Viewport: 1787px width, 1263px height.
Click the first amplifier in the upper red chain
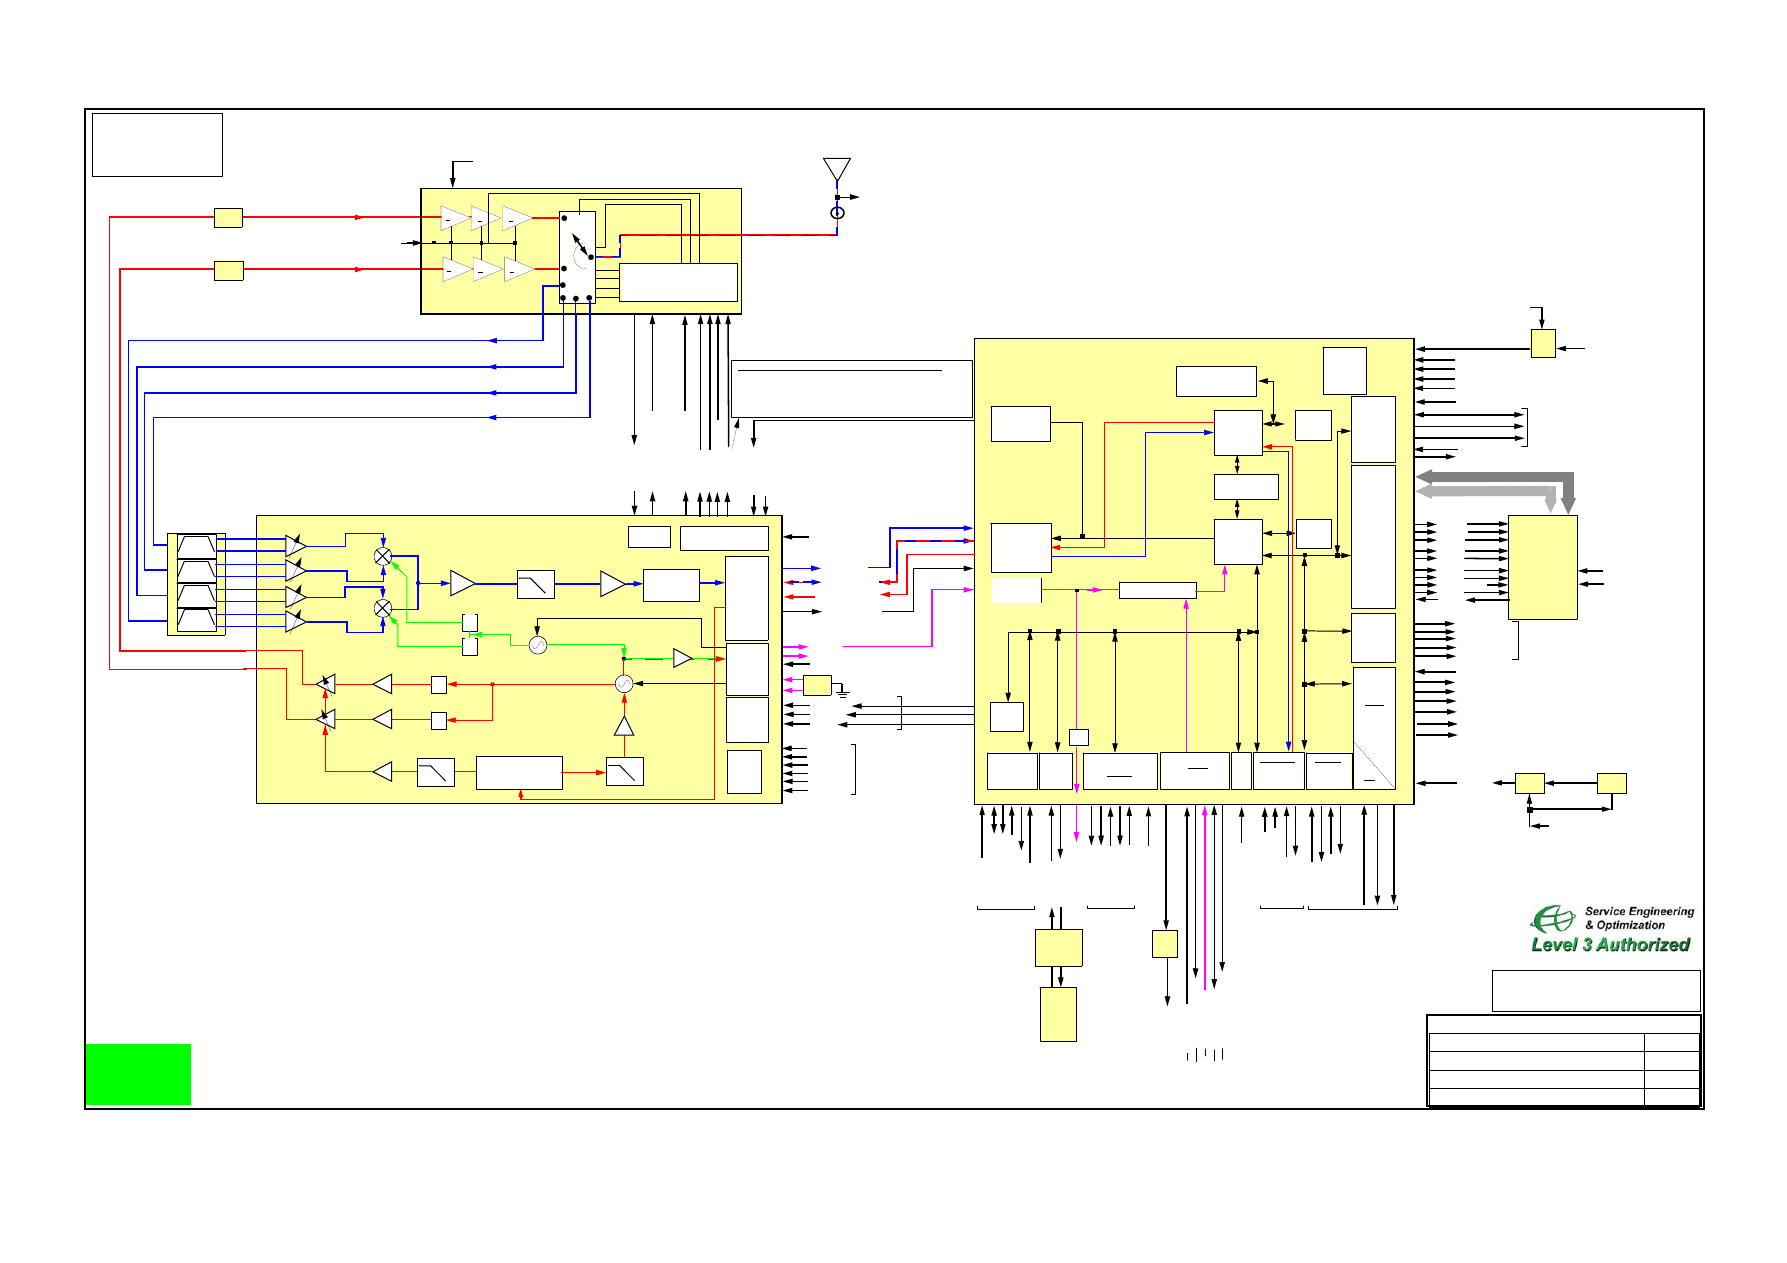(x=455, y=218)
